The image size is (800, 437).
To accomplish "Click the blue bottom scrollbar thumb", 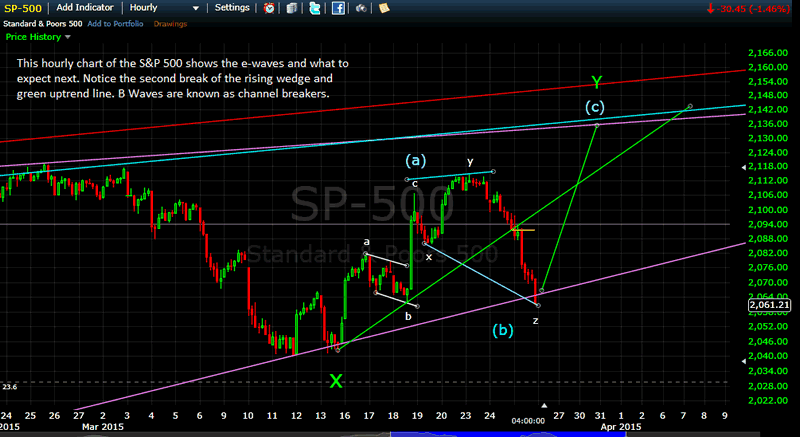I will (x=506, y=434).
